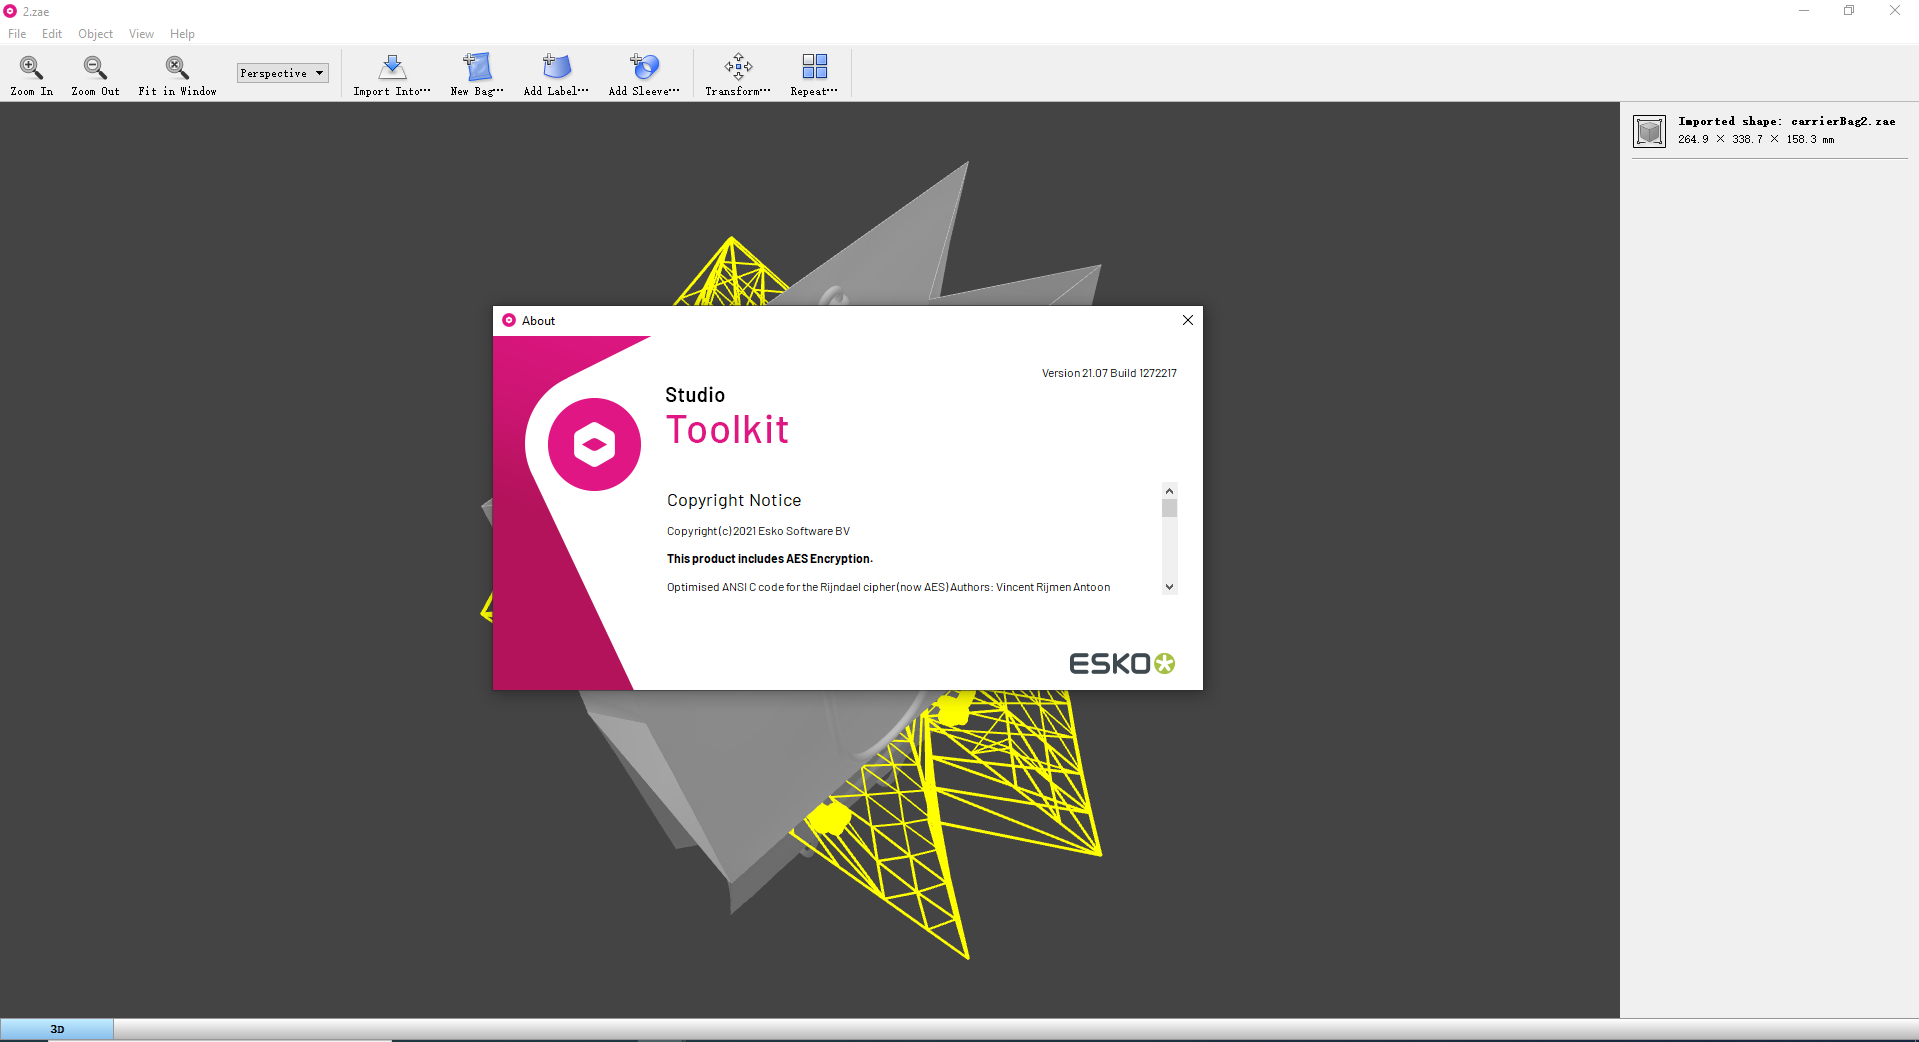Open the Help menu
This screenshot has width=1919, height=1042.
[x=182, y=33]
